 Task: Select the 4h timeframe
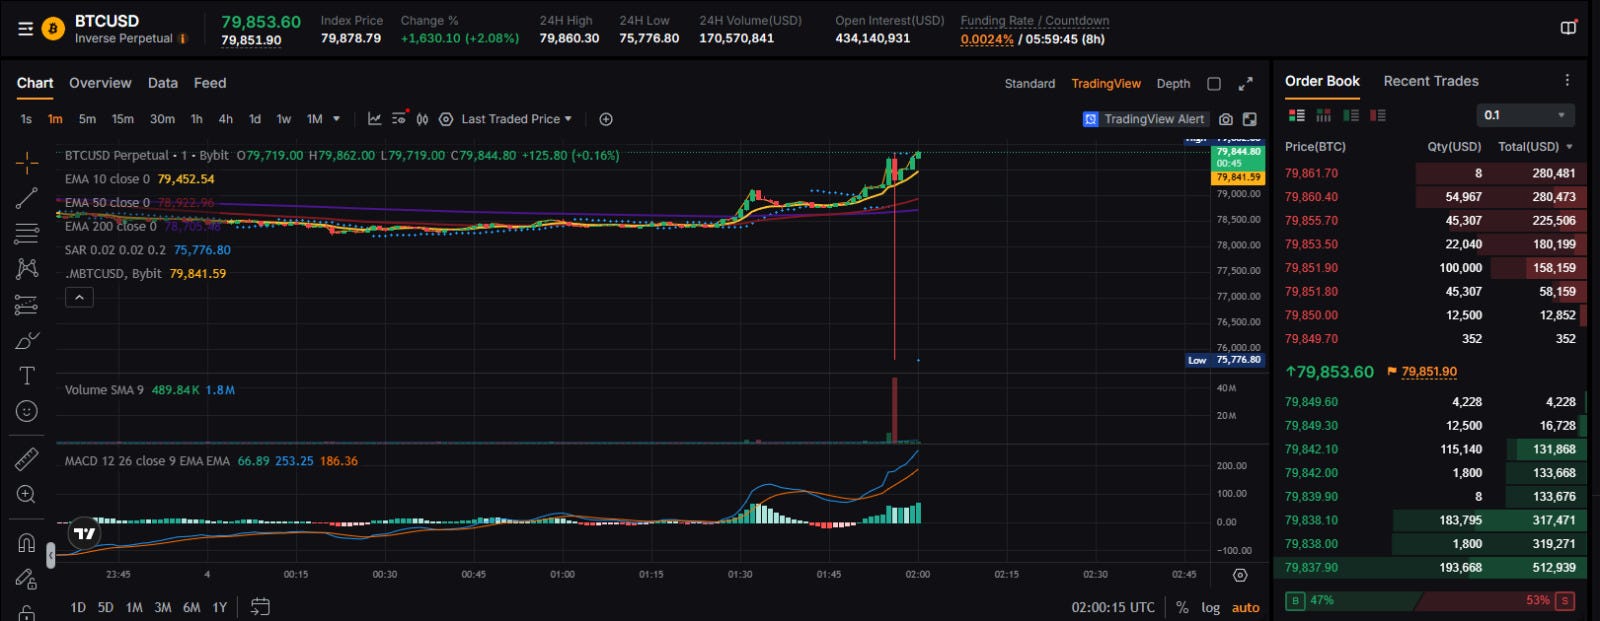click(226, 119)
